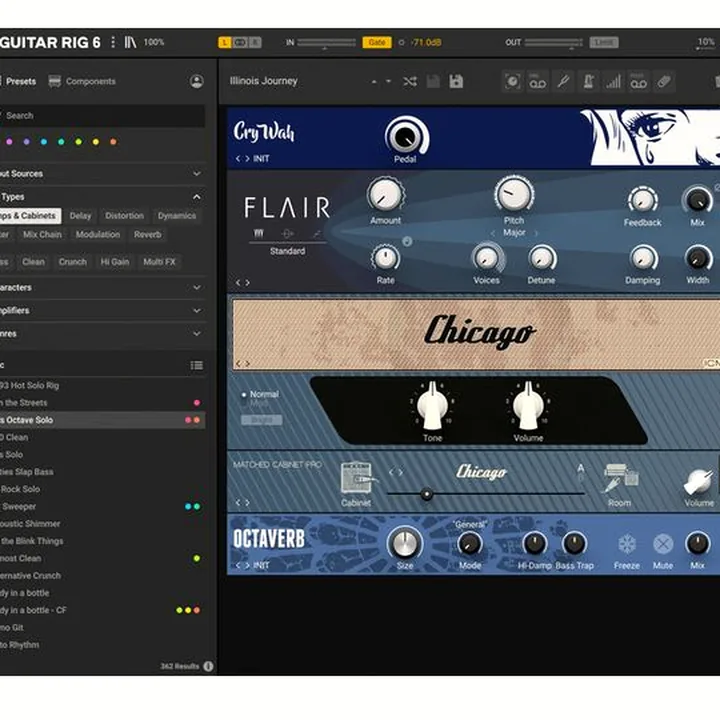Click the Room icon in Matched Cabinet Pro
The height and width of the screenshot is (720, 720).
pos(620,478)
